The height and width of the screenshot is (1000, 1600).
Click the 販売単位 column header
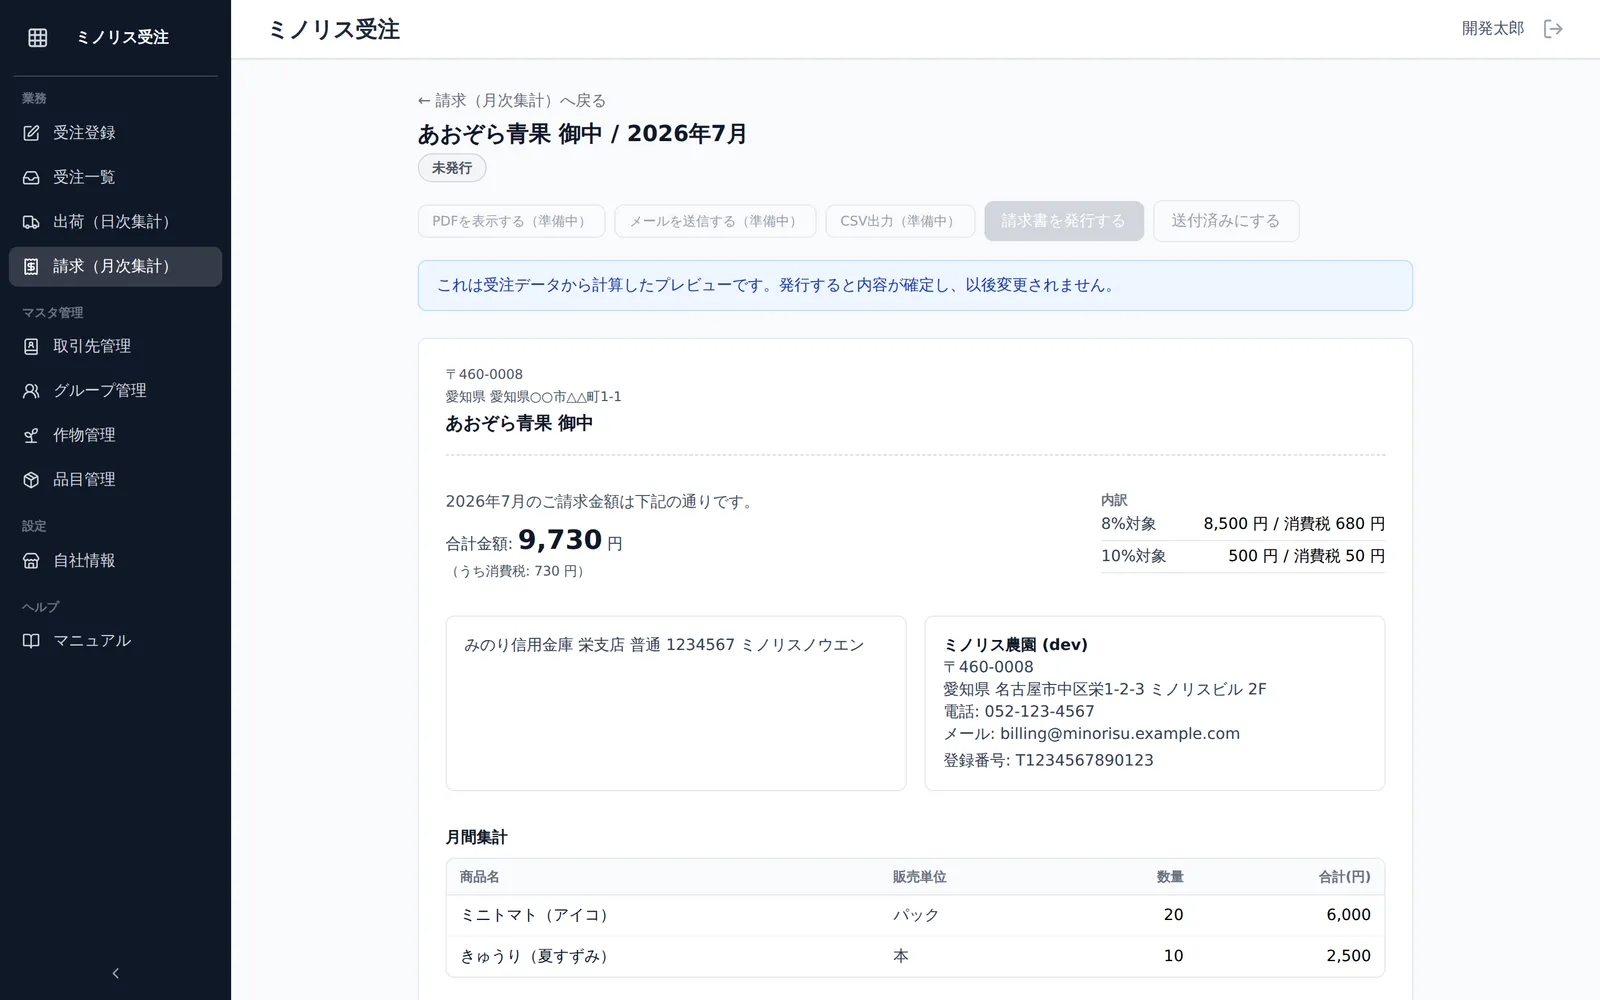(920, 877)
